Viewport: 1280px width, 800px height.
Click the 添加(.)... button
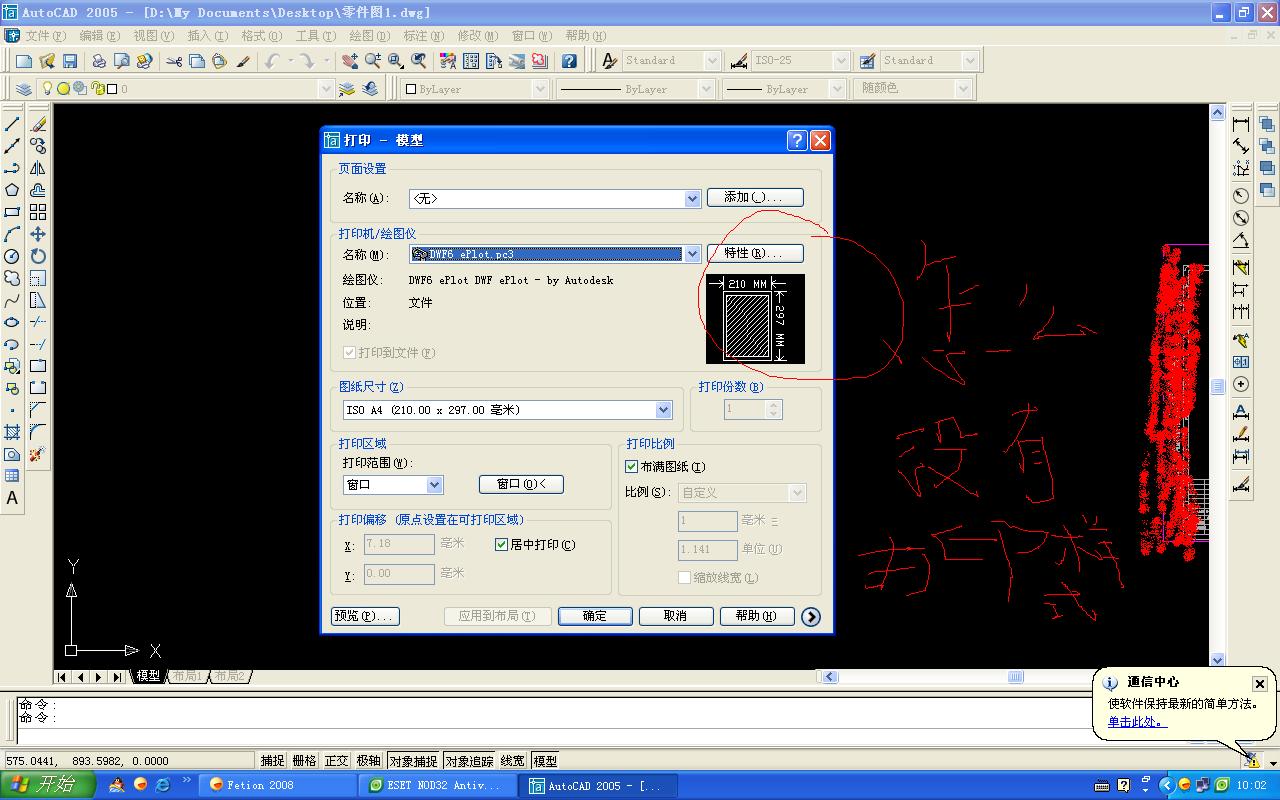755,198
